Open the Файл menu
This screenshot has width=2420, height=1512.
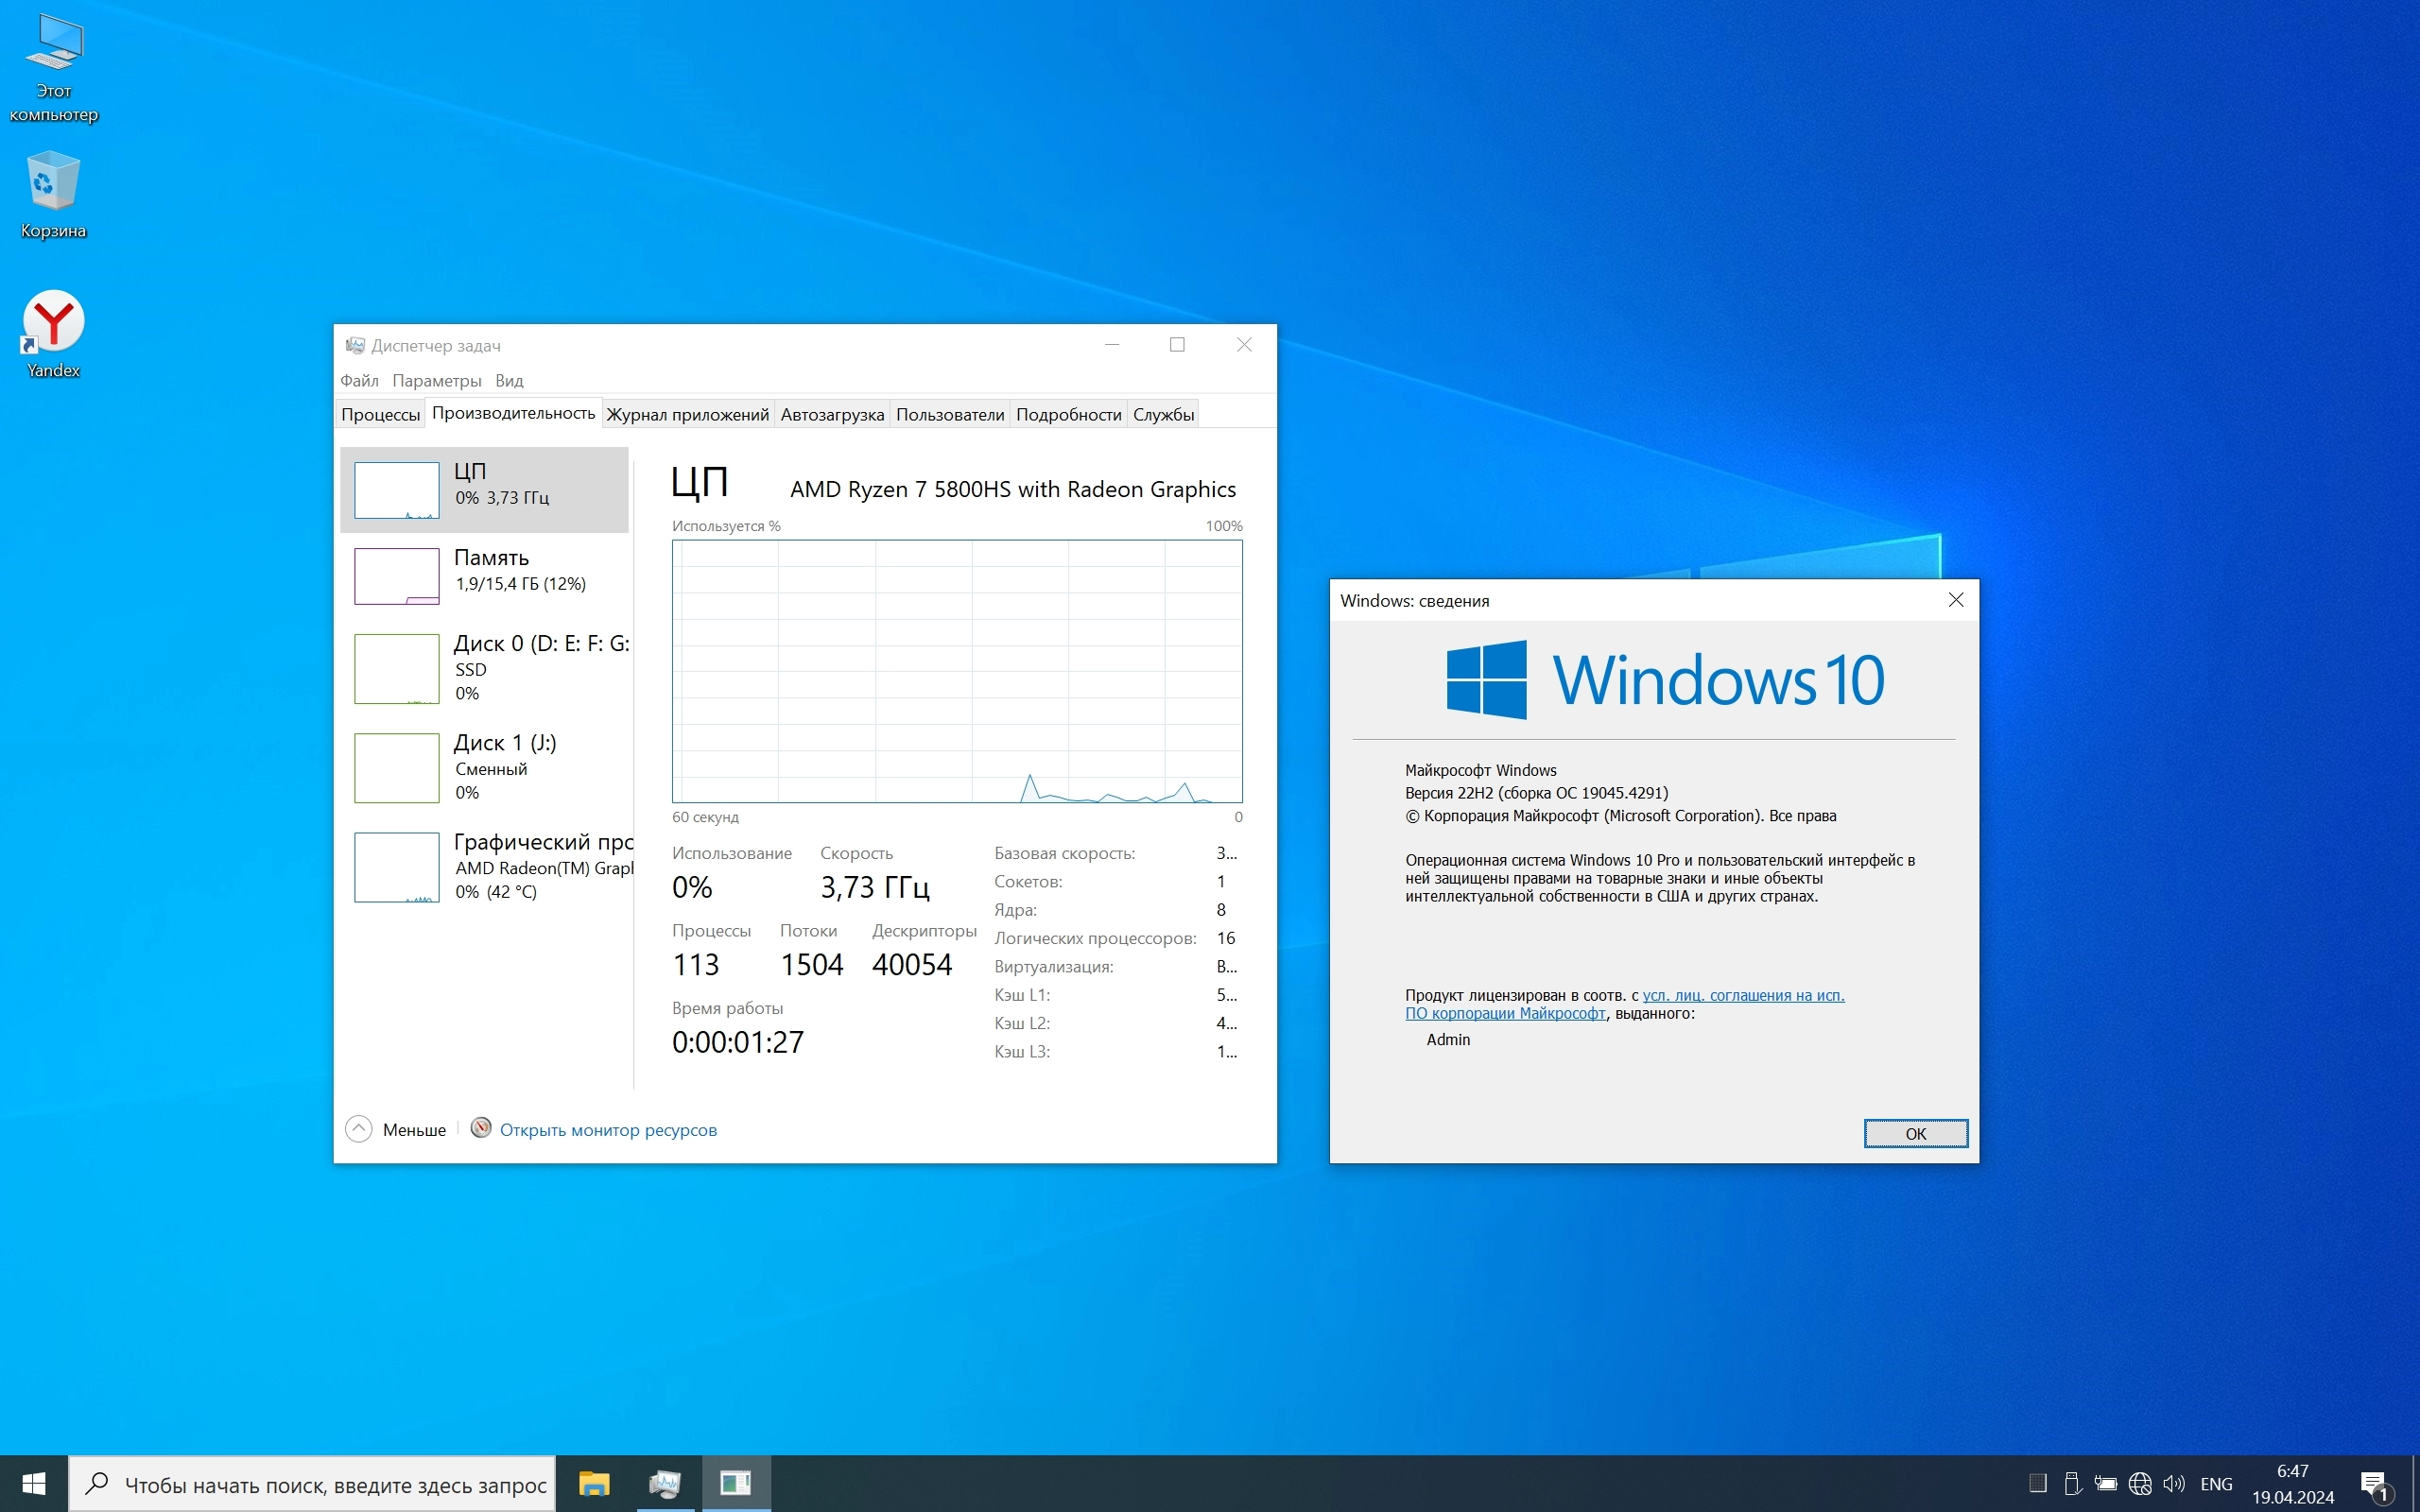point(359,381)
